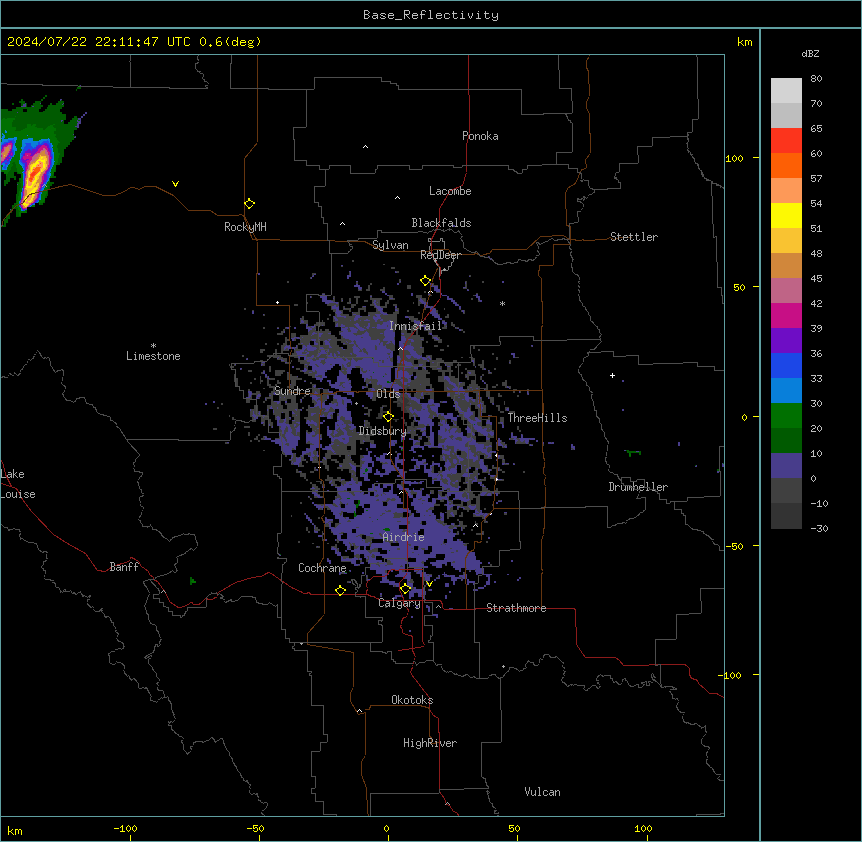Click the Stettler town label
The width and height of the screenshot is (862, 842).
[634, 237]
